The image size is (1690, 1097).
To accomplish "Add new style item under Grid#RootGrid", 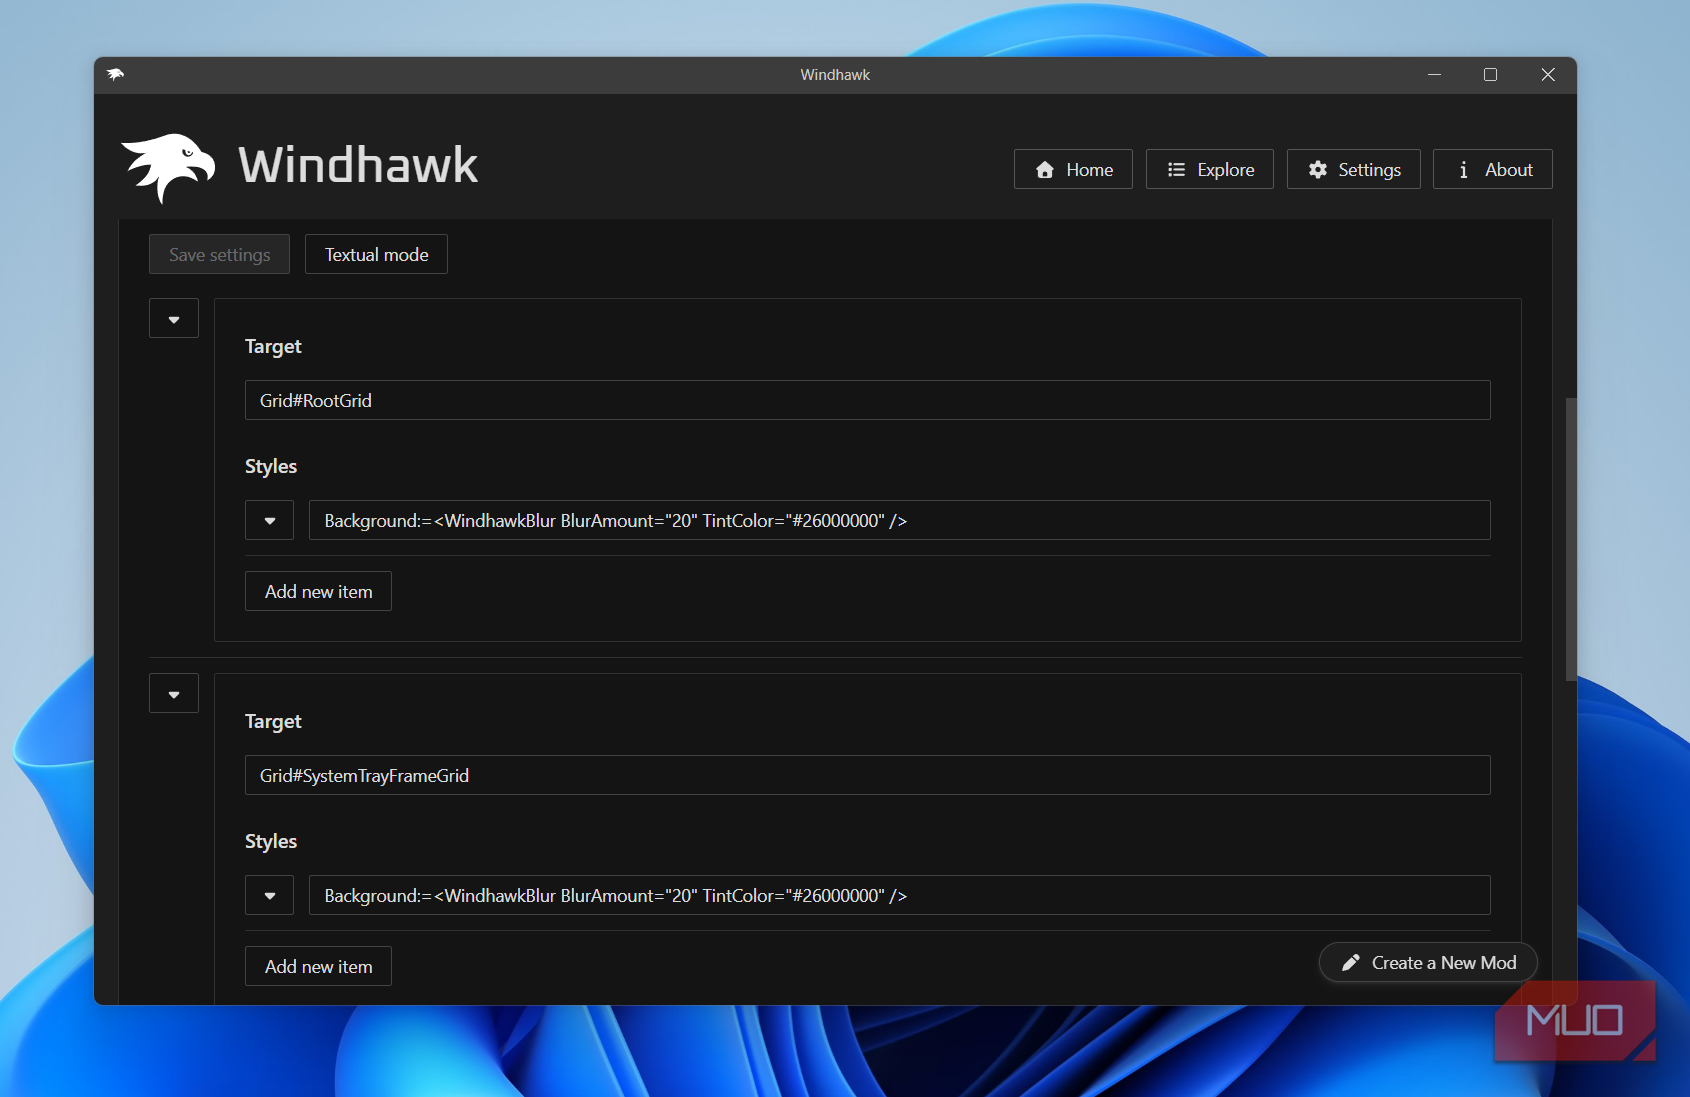I will (318, 591).
